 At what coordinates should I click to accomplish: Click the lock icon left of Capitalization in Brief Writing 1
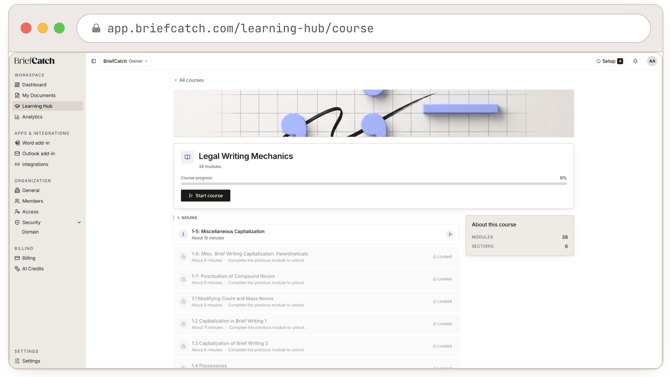[183, 324]
